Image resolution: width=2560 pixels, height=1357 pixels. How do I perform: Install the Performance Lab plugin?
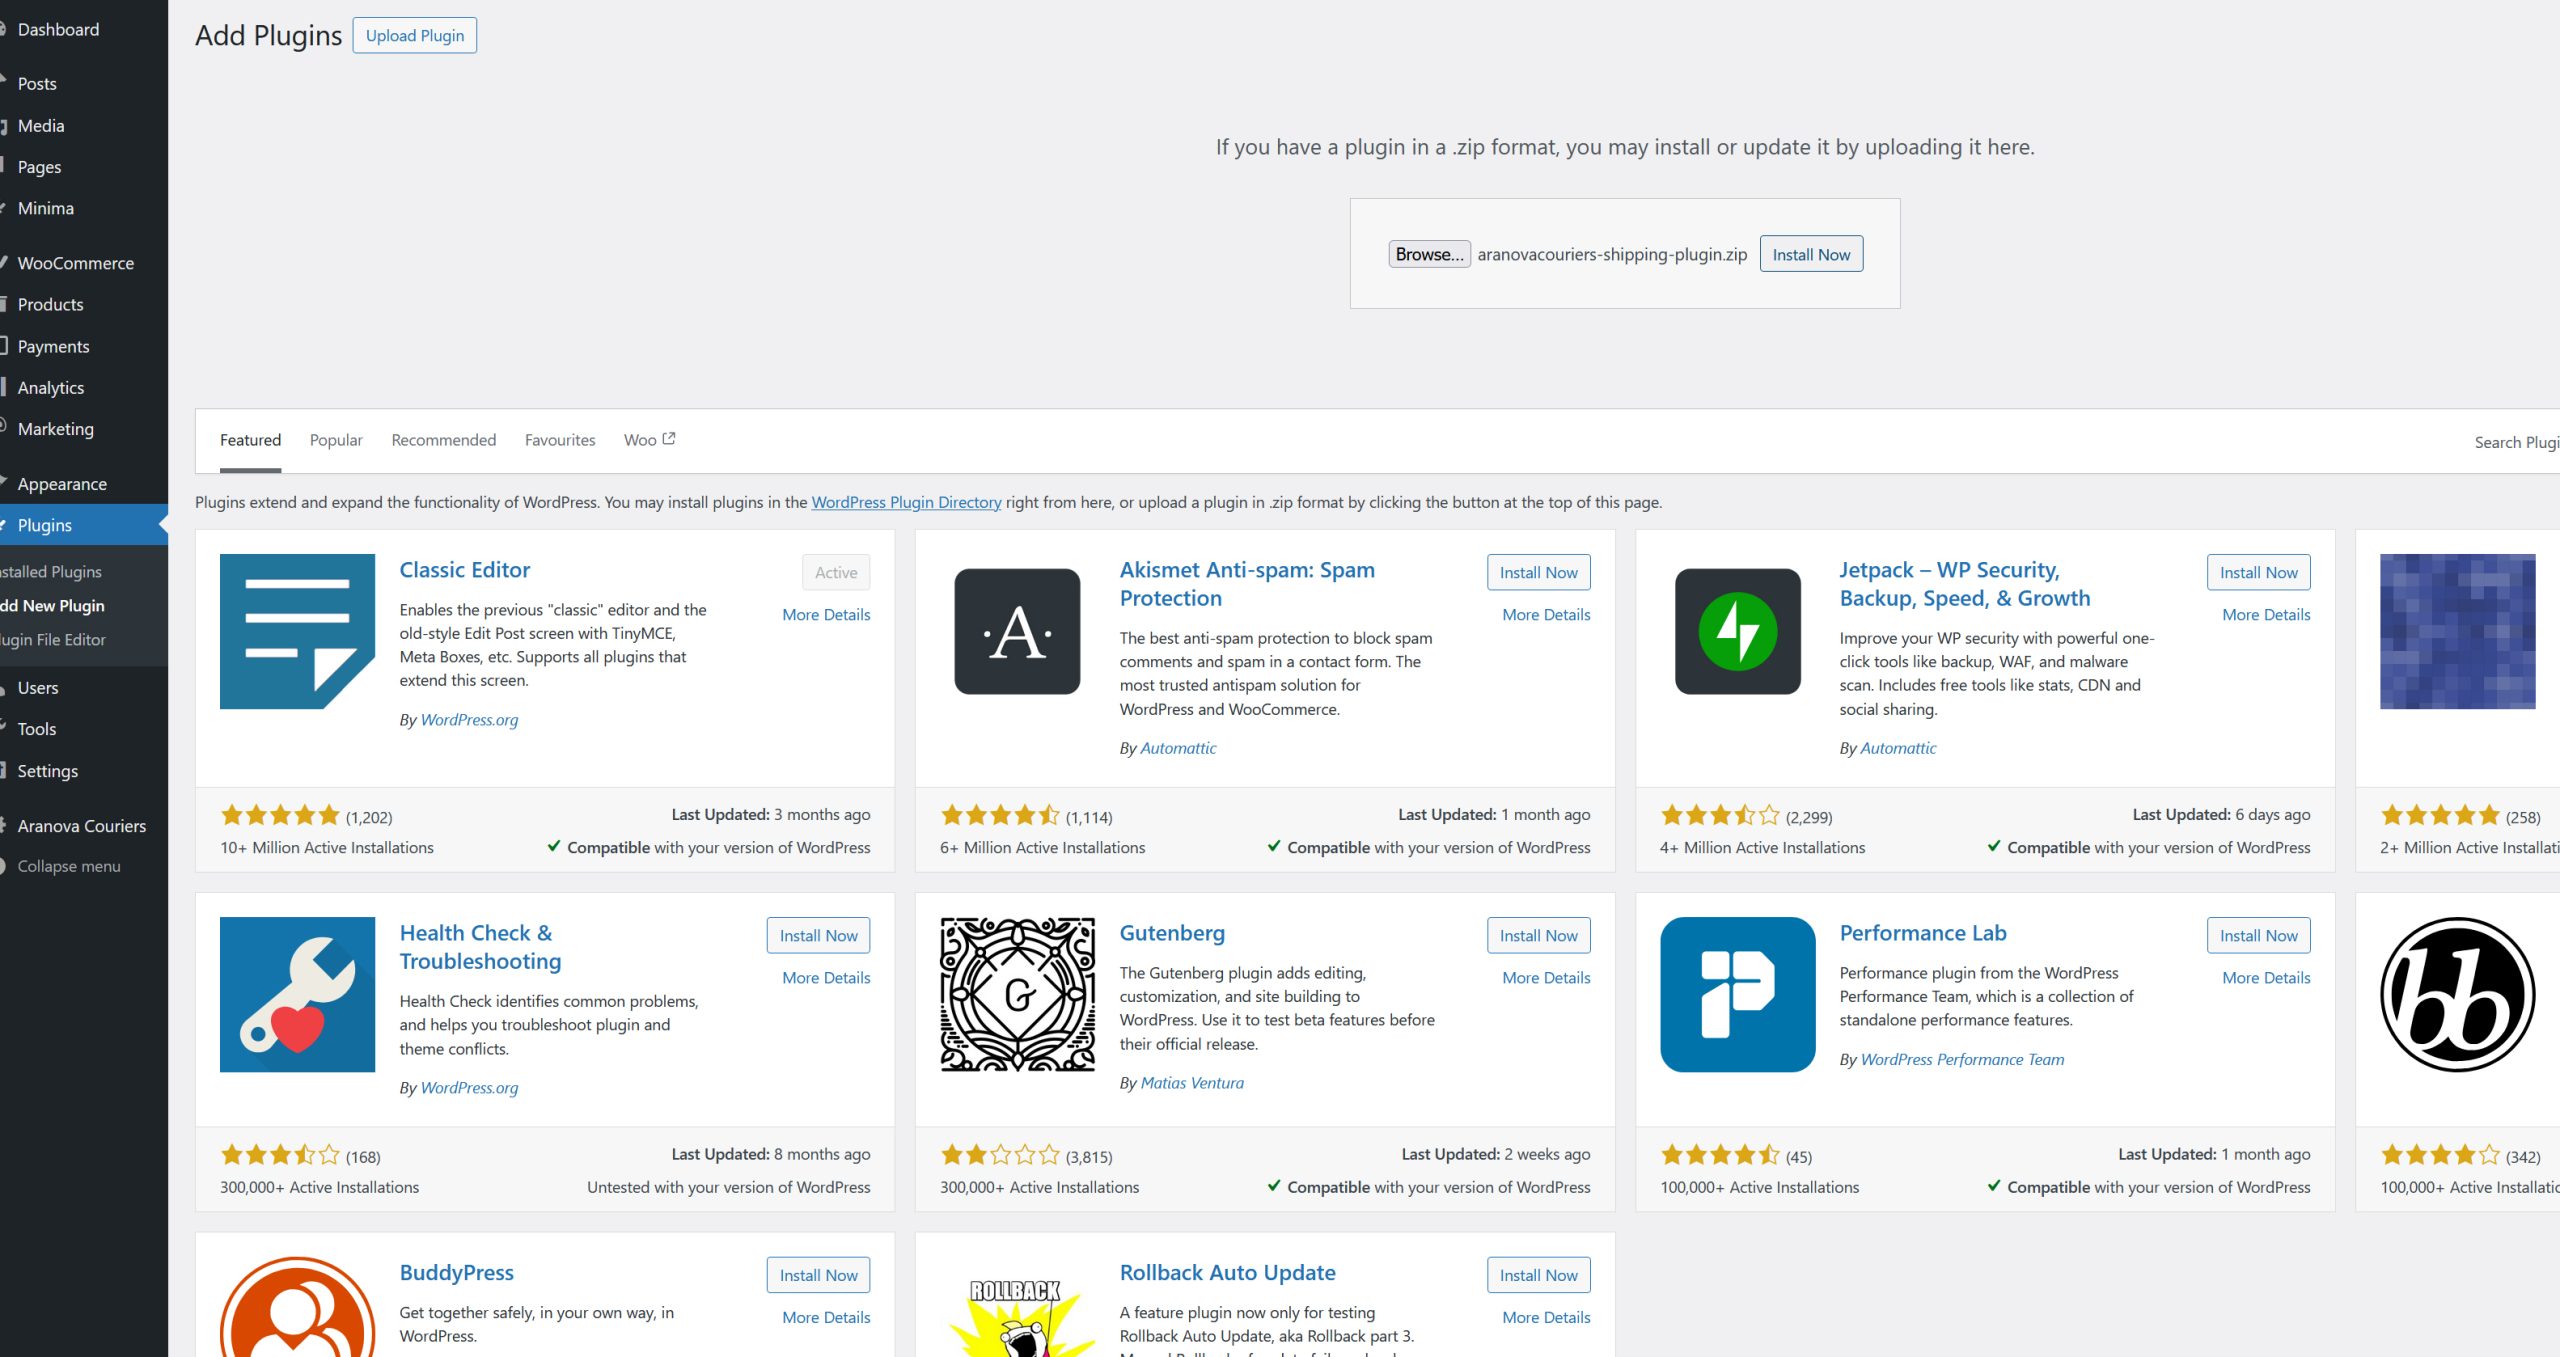pyautogui.click(x=2258, y=935)
